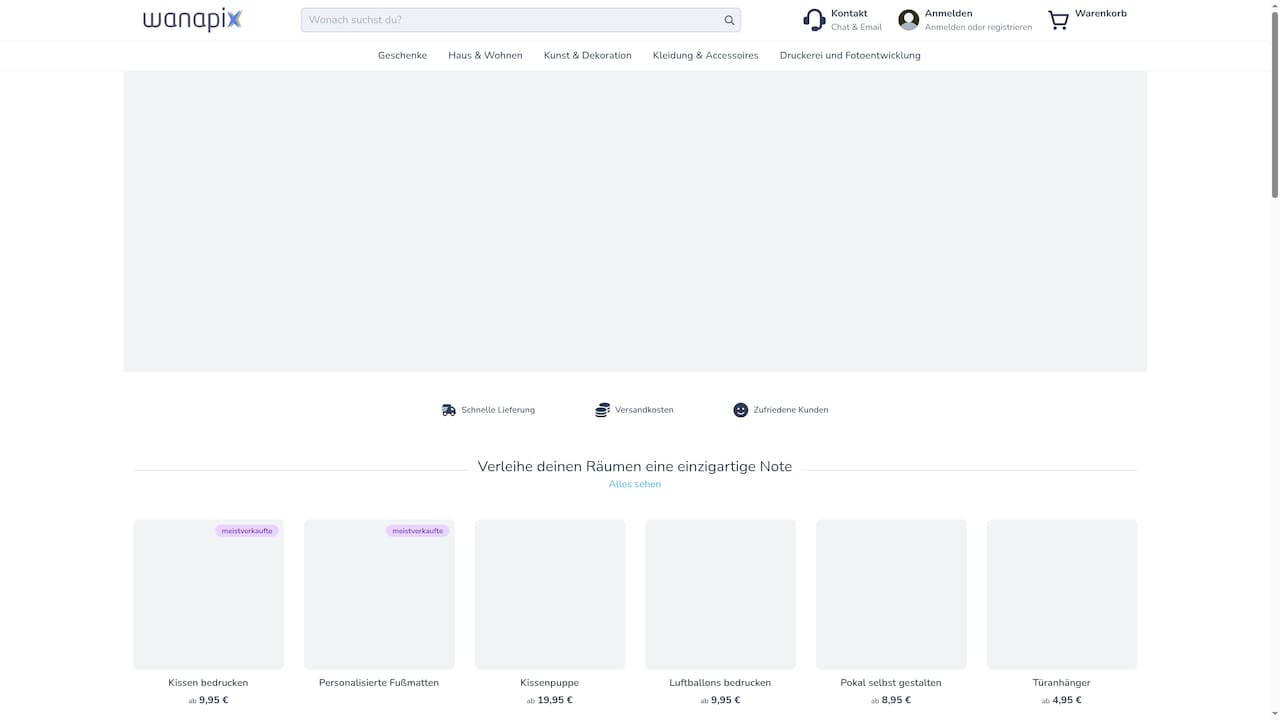1280x720 pixels.
Task: Click the coins Versandkosten icon
Action: [602, 410]
